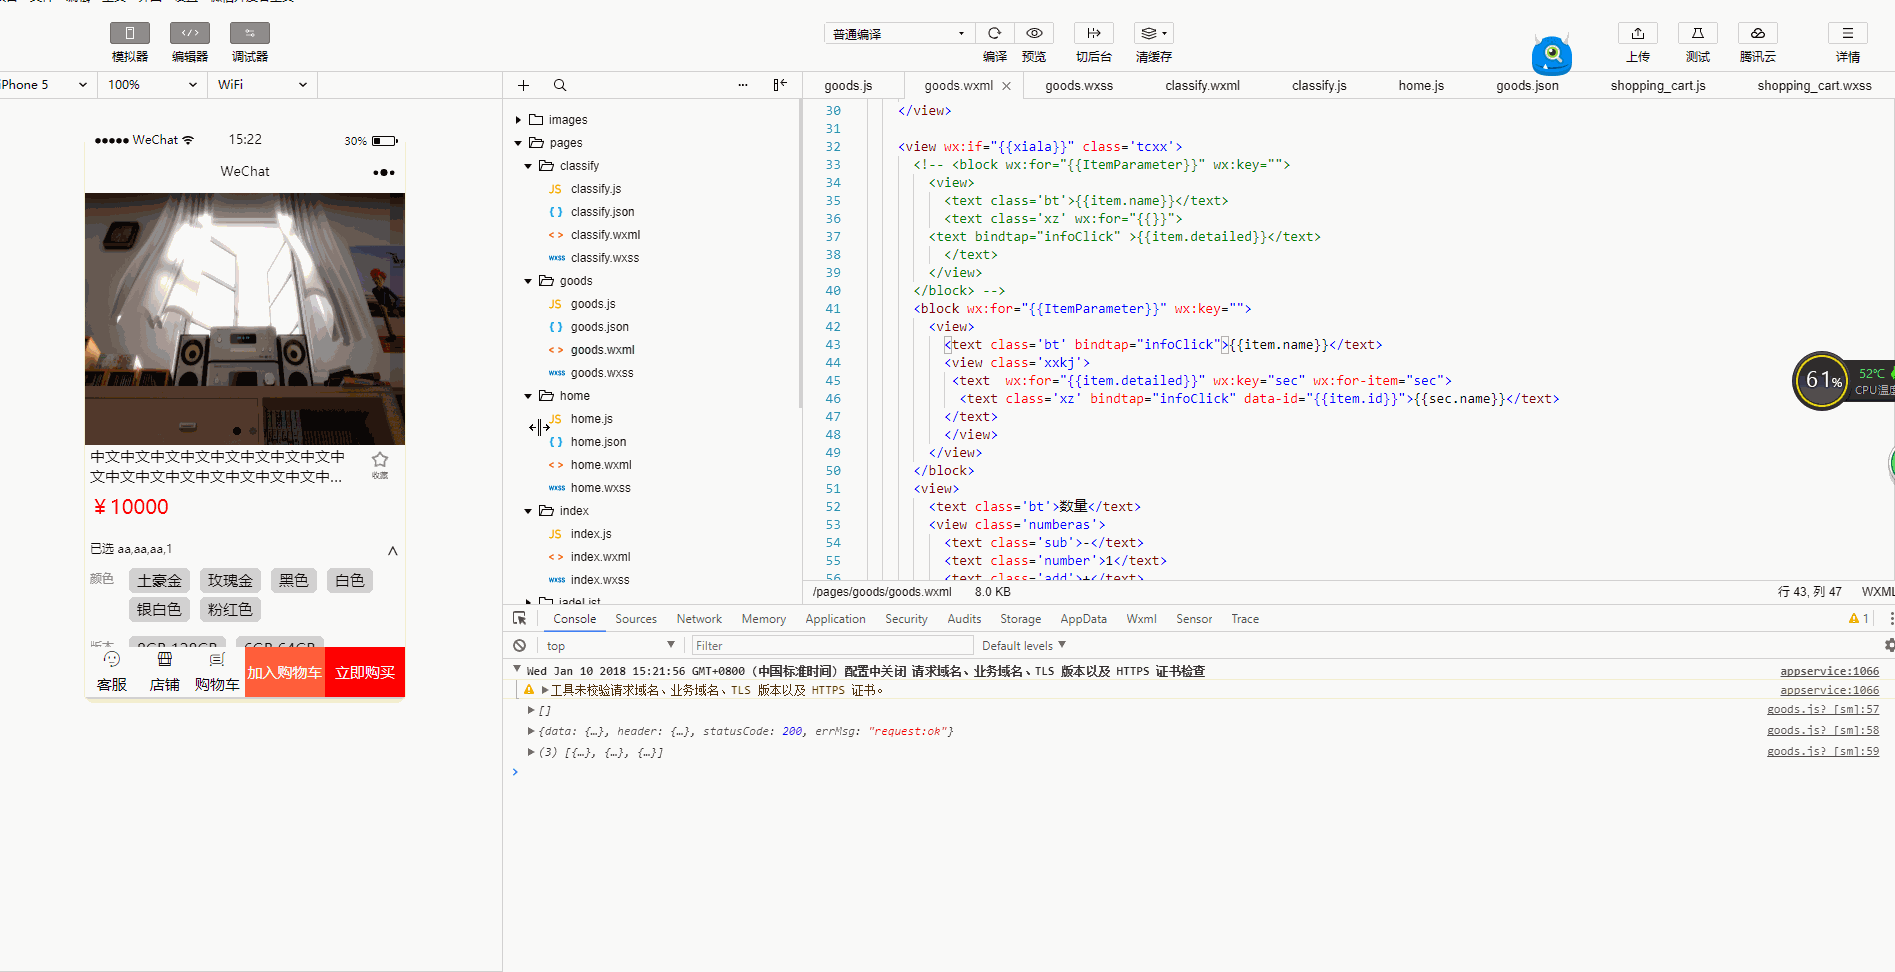1895x972 pixels.
Task: Open classify.wxss in the file tree
Action: [604, 258]
